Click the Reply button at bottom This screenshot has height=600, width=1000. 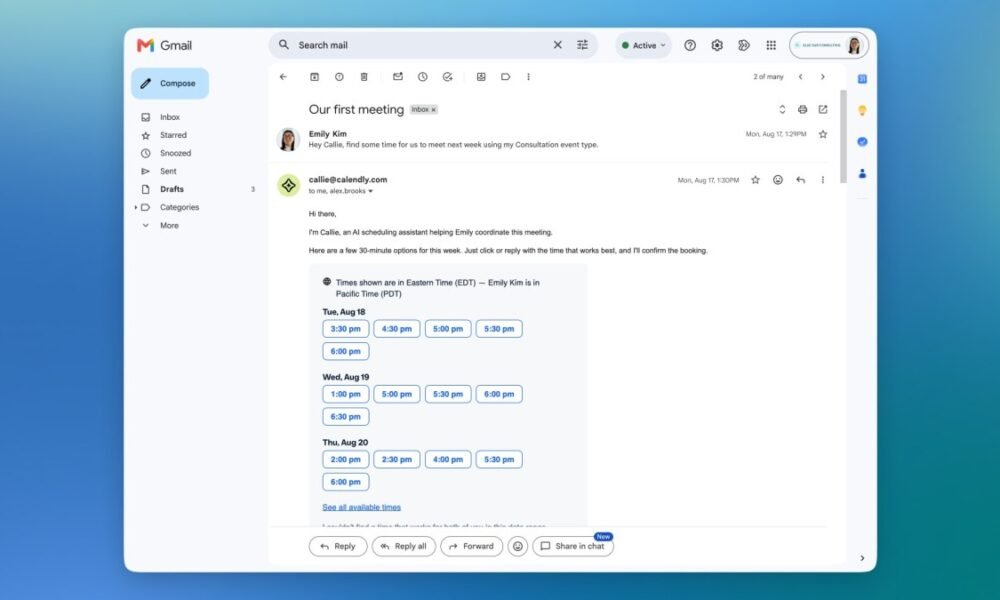[338, 546]
